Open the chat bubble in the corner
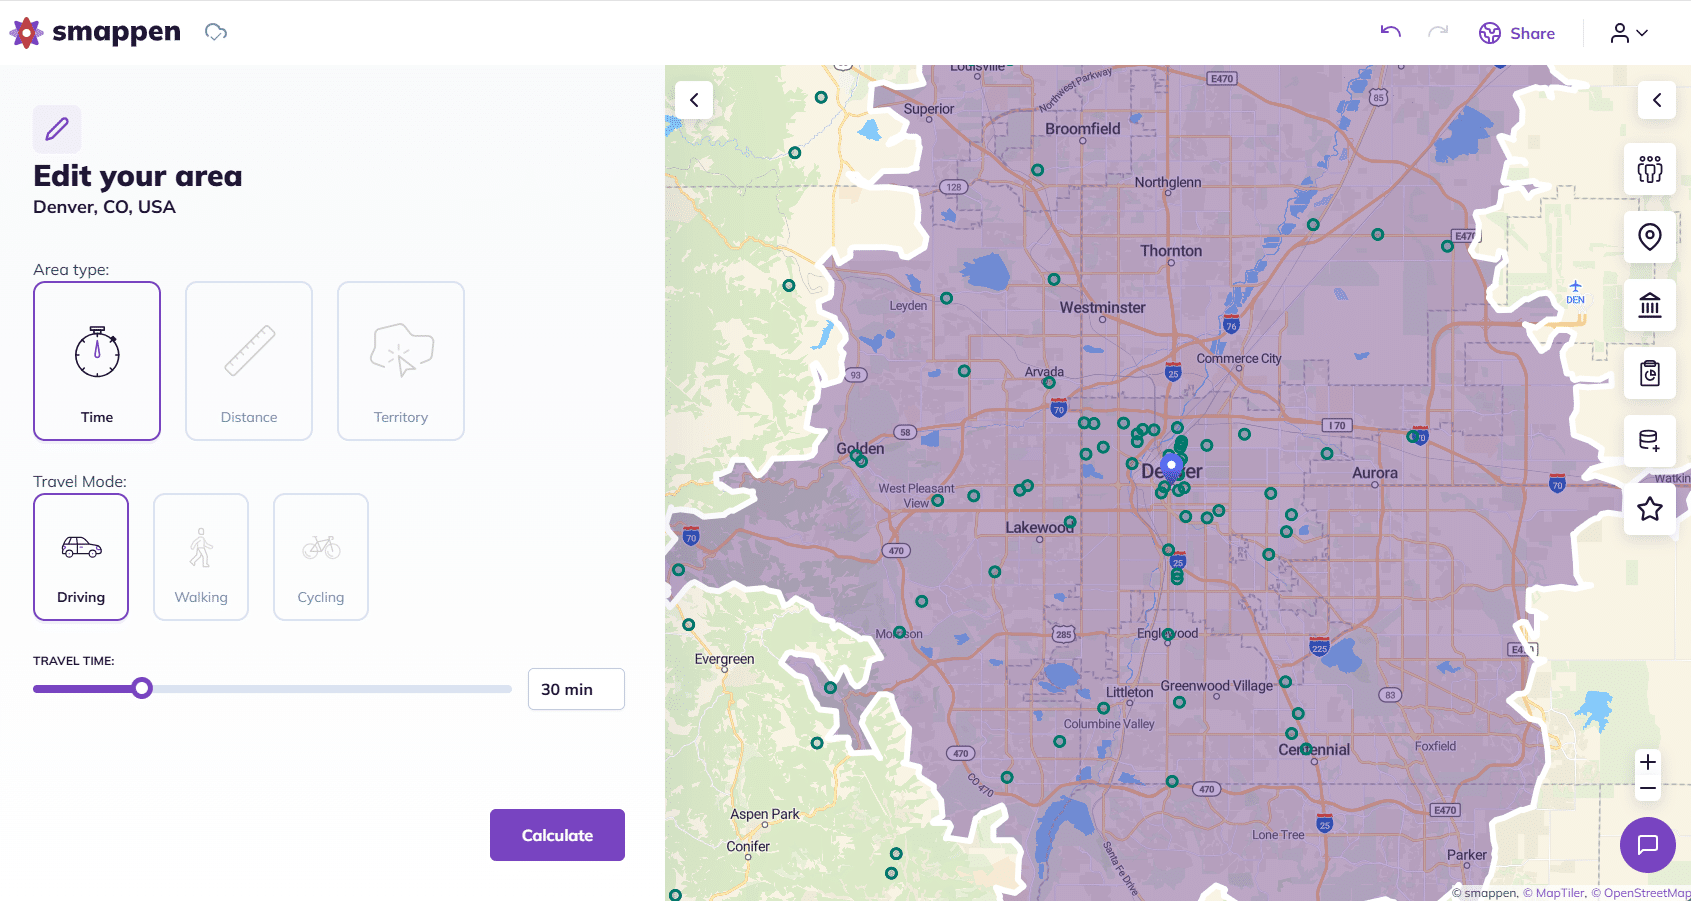This screenshot has width=1691, height=901. [x=1647, y=845]
